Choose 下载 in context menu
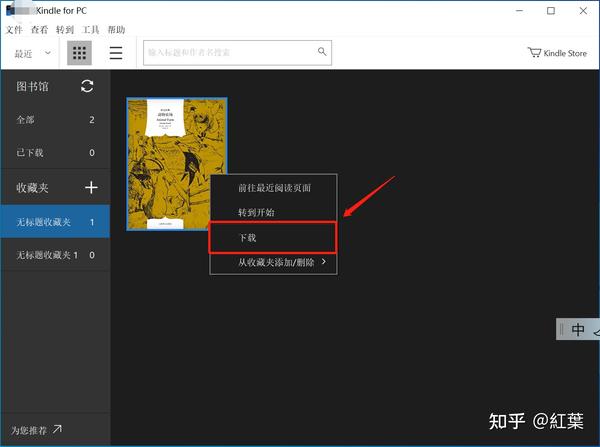Image resolution: width=600 pixels, height=447 pixels. [x=273, y=238]
